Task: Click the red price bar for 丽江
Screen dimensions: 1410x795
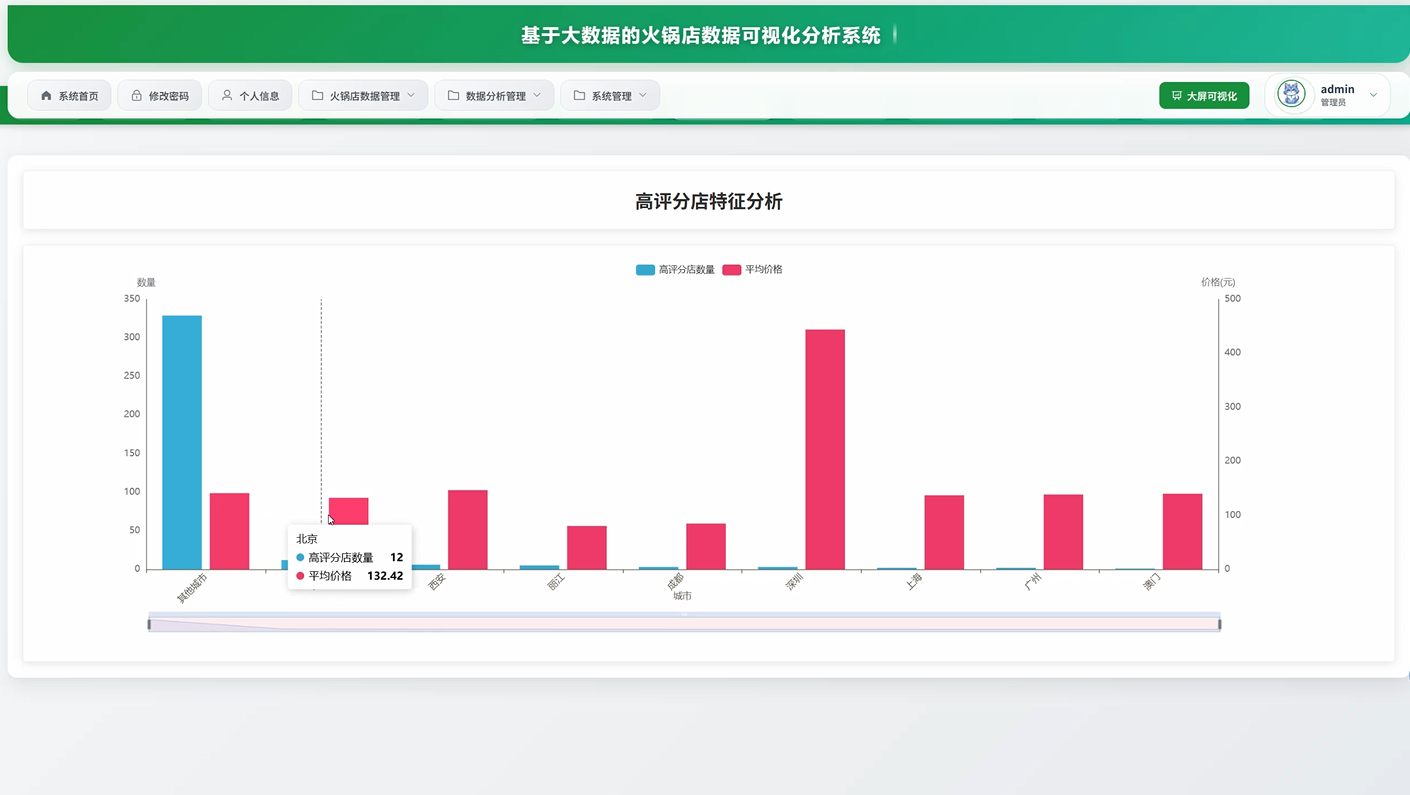Action: [x=587, y=548]
